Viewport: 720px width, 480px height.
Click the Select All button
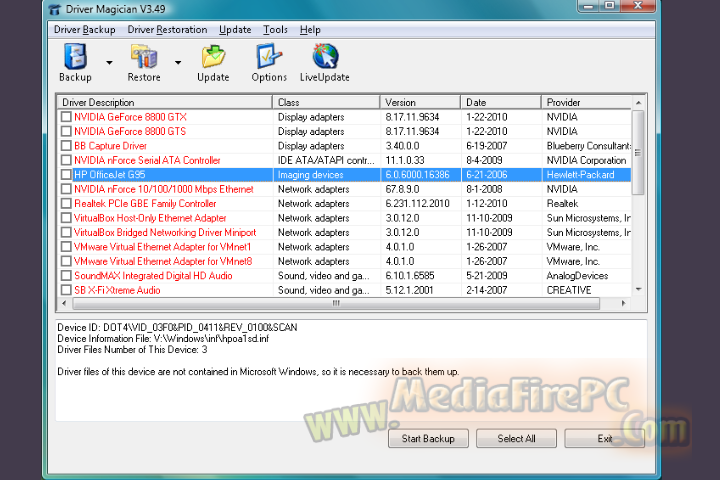click(516, 439)
